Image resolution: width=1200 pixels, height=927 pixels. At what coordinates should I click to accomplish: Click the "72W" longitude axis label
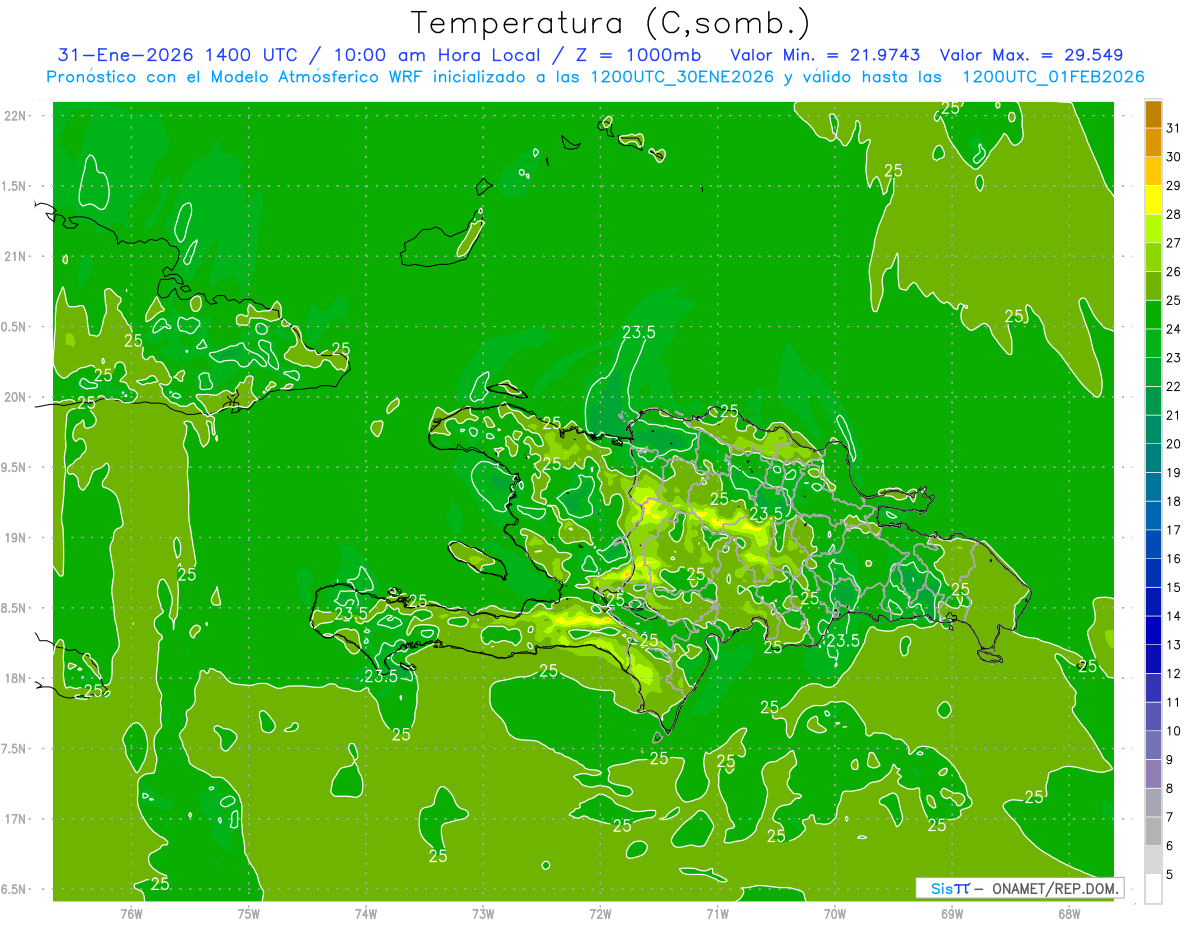(600, 914)
